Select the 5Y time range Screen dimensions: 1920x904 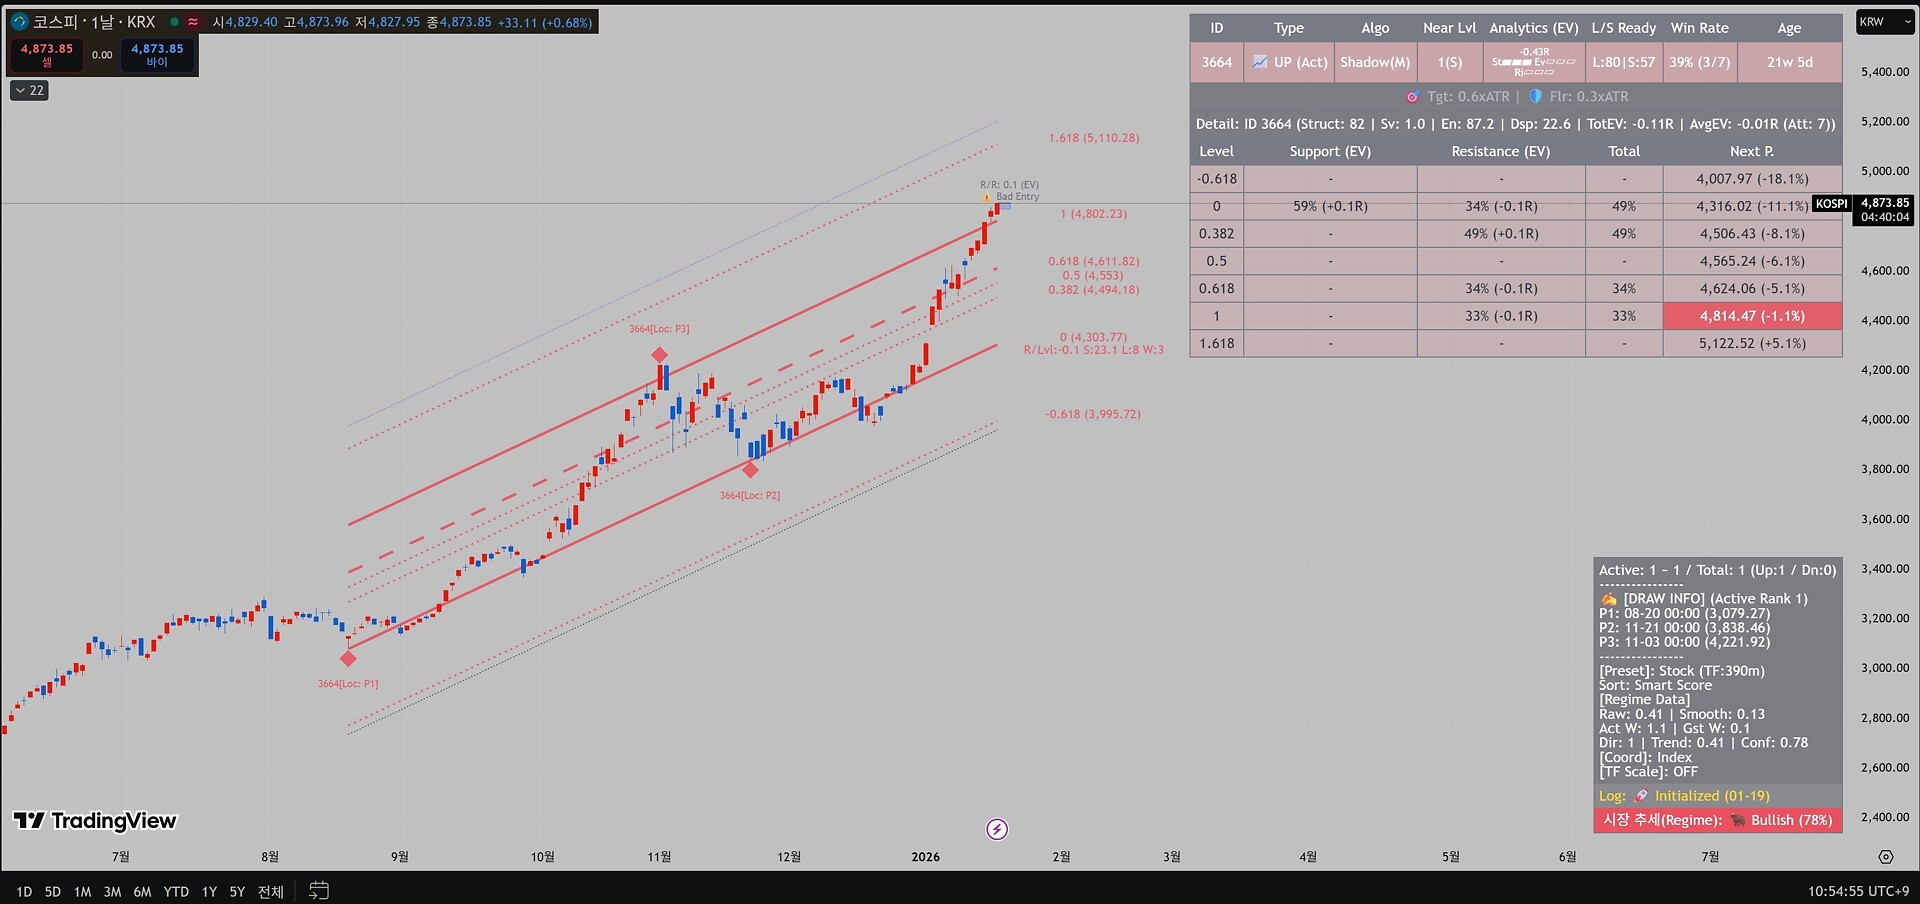click(x=237, y=891)
